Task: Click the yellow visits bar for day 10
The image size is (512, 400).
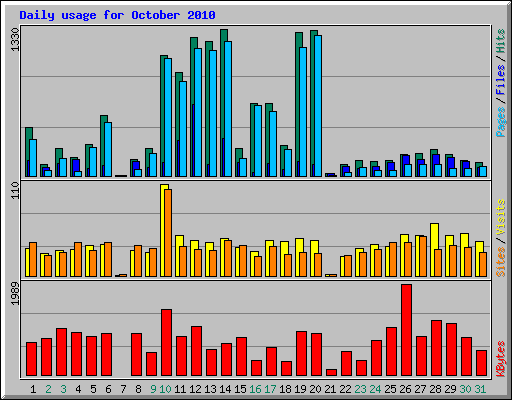Action: point(162,230)
